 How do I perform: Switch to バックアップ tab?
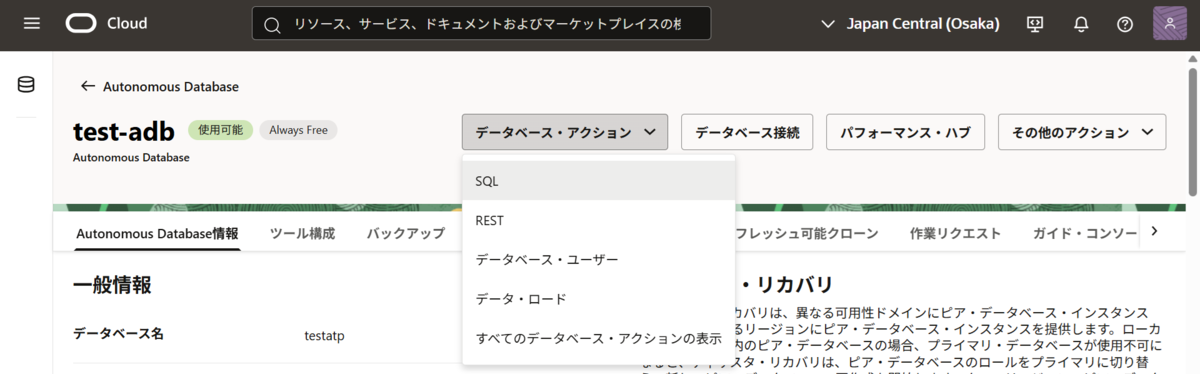pos(405,233)
